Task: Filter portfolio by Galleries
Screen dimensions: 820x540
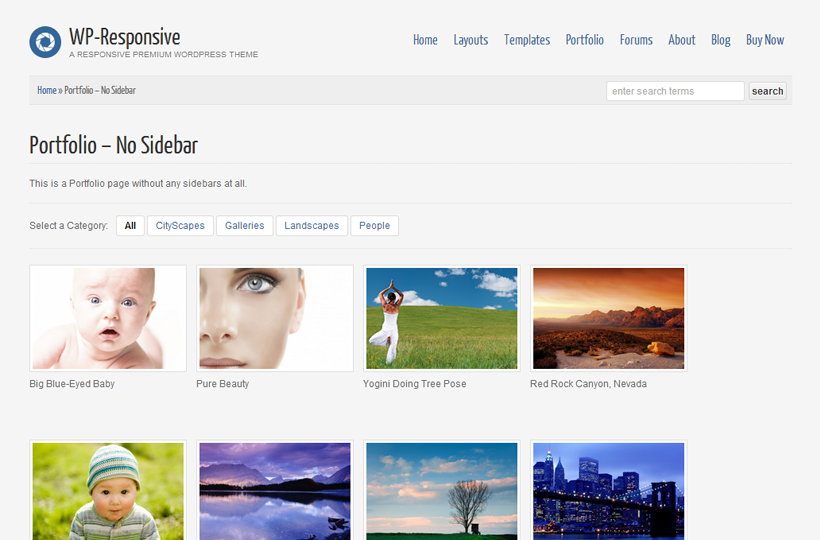Action: point(244,225)
